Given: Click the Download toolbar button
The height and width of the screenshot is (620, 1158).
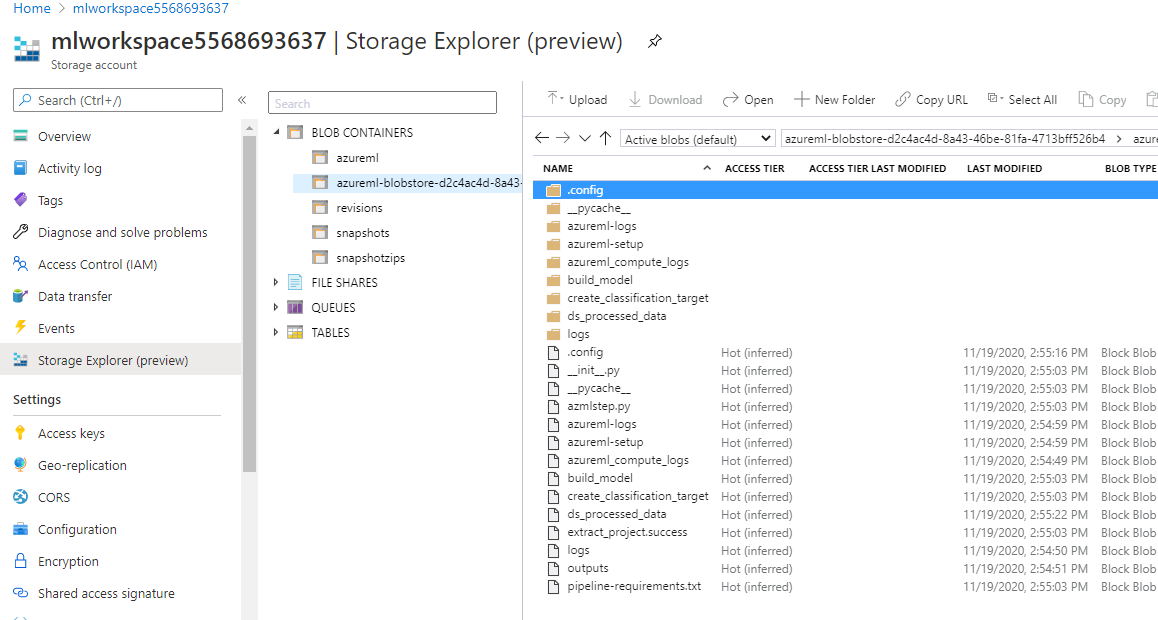Looking at the screenshot, I should (665, 100).
